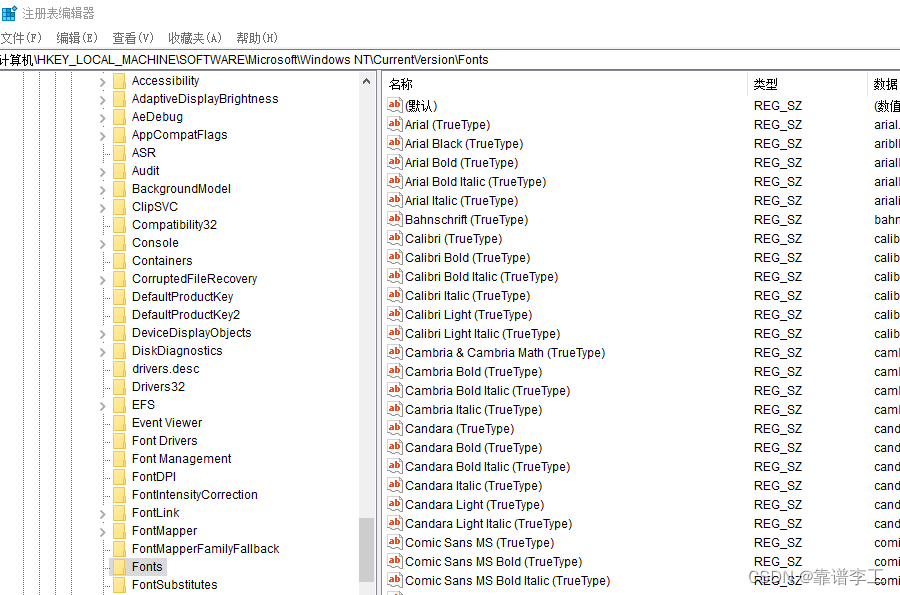Click the folder icon beside Fonts key
This screenshot has width=900, height=595.
(x=119, y=567)
